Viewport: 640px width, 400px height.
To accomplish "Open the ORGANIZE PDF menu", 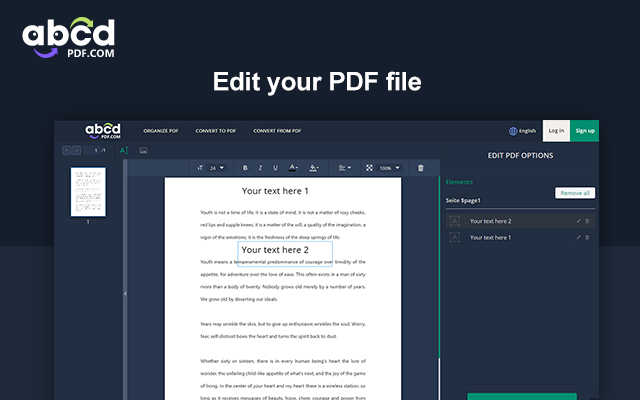I will point(161,131).
